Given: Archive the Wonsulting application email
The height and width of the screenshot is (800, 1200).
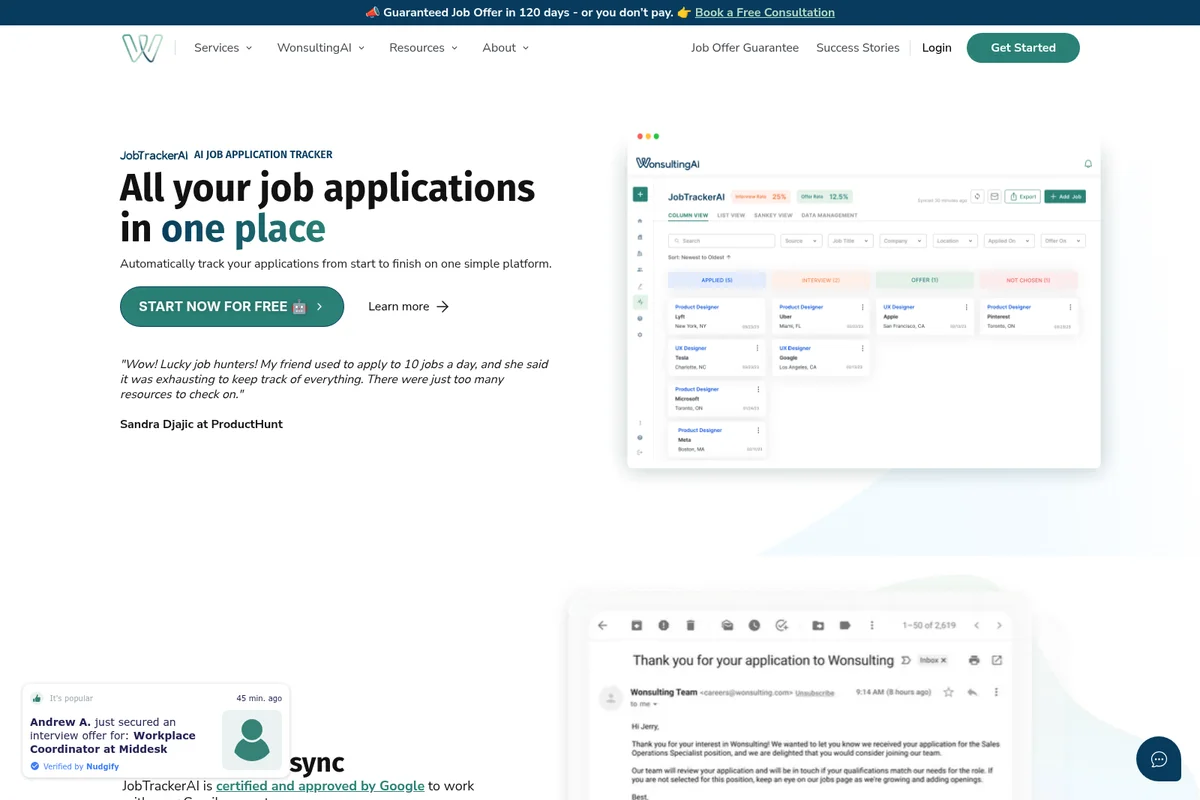Looking at the screenshot, I should [x=636, y=625].
